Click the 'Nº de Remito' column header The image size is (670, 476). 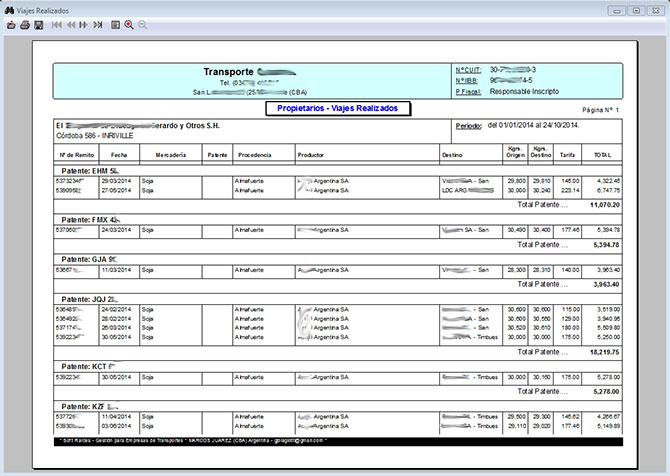77,155
